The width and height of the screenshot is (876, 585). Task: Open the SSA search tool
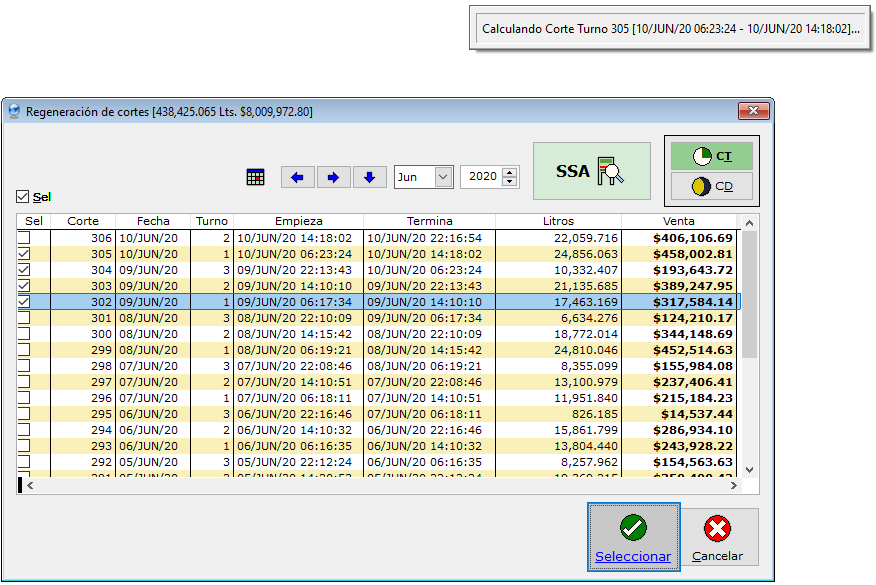(x=591, y=171)
